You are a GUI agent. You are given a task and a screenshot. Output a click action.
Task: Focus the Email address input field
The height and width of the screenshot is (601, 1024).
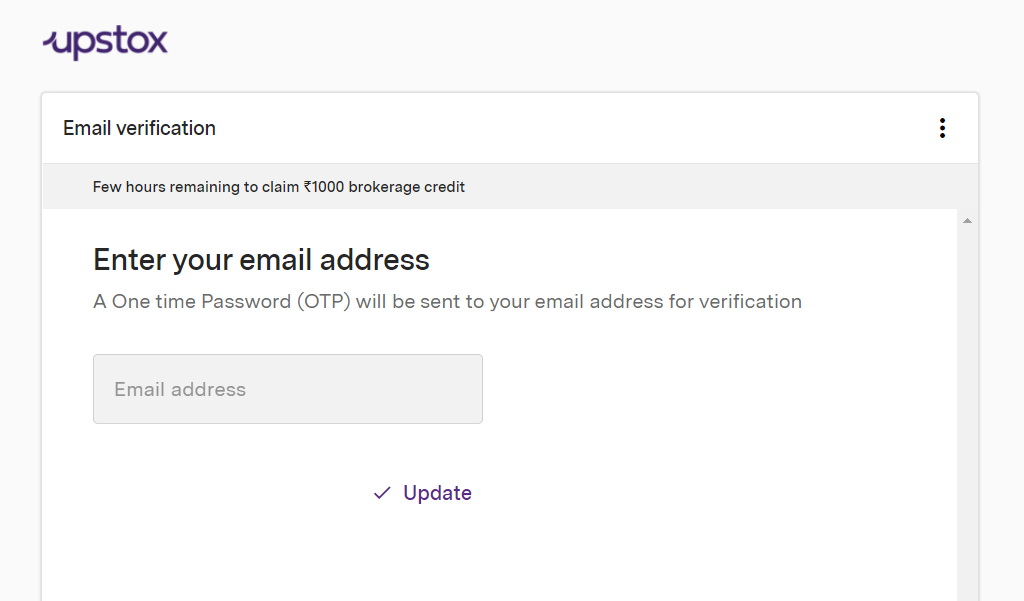click(x=288, y=389)
